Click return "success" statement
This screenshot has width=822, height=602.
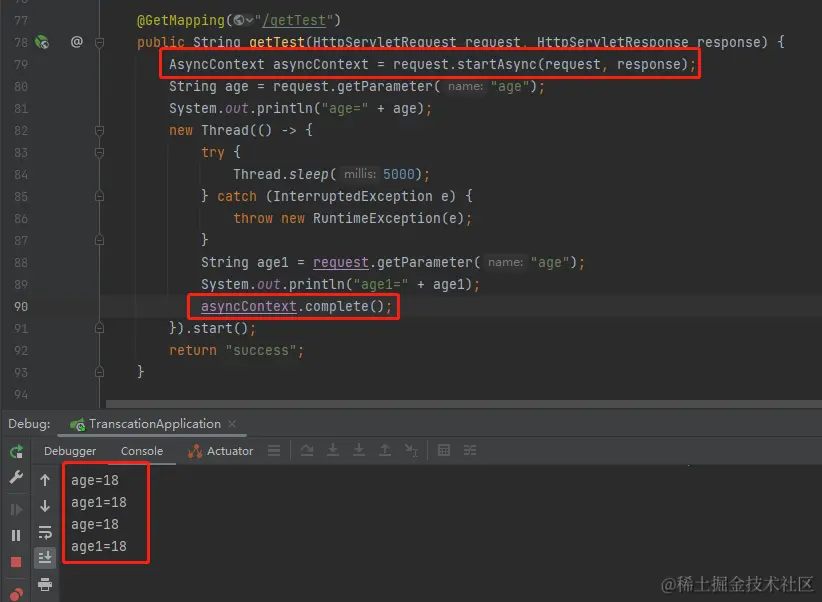[236, 350]
